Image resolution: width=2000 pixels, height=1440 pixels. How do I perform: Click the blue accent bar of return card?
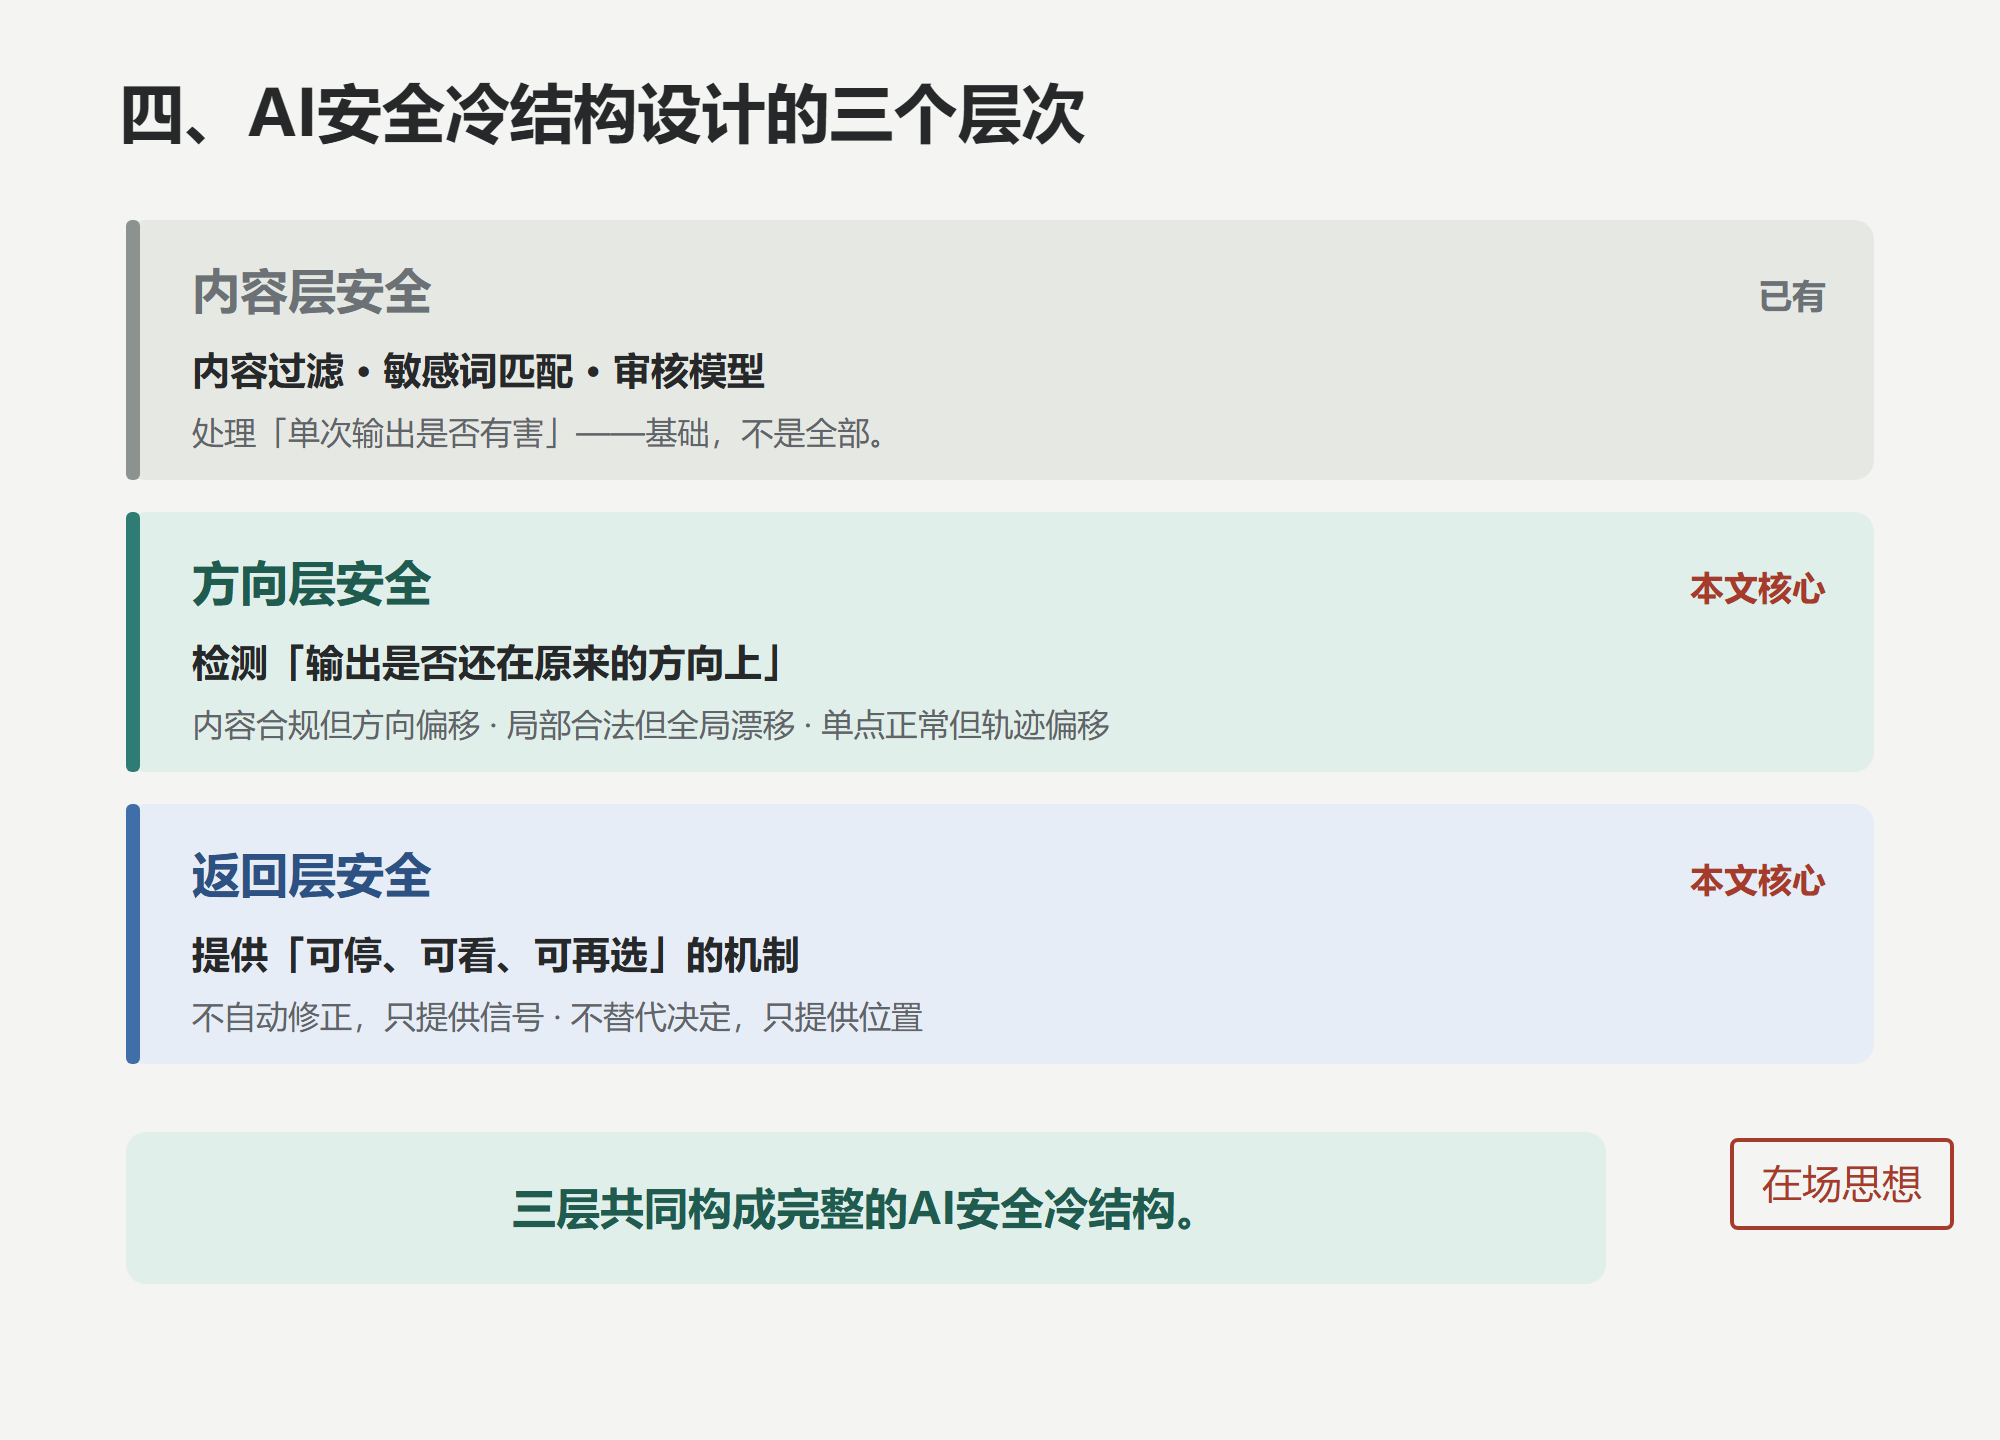(x=133, y=934)
